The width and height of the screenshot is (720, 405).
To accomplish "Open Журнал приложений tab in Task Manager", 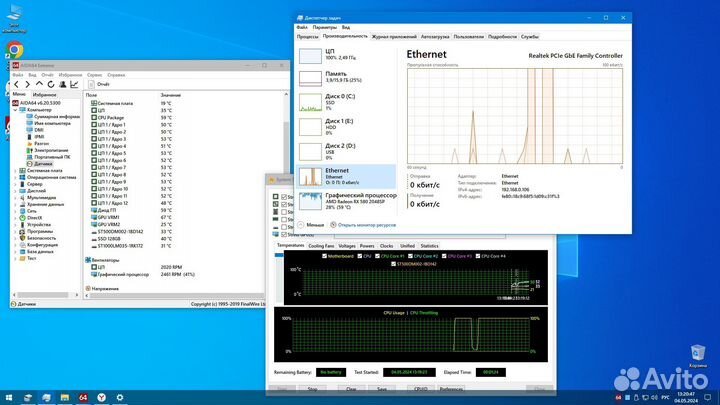I will tap(394, 37).
